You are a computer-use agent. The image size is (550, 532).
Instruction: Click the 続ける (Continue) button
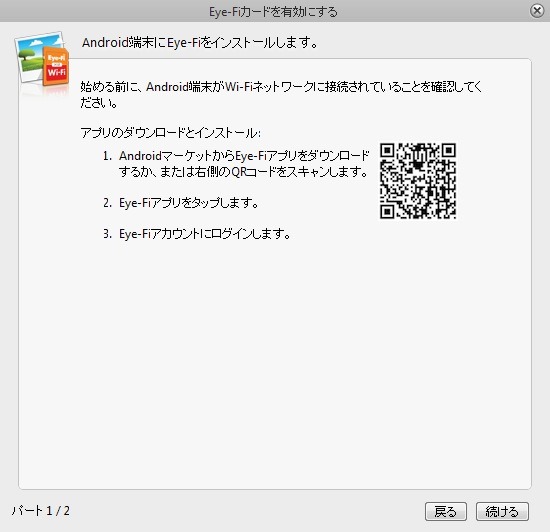(502, 511)
